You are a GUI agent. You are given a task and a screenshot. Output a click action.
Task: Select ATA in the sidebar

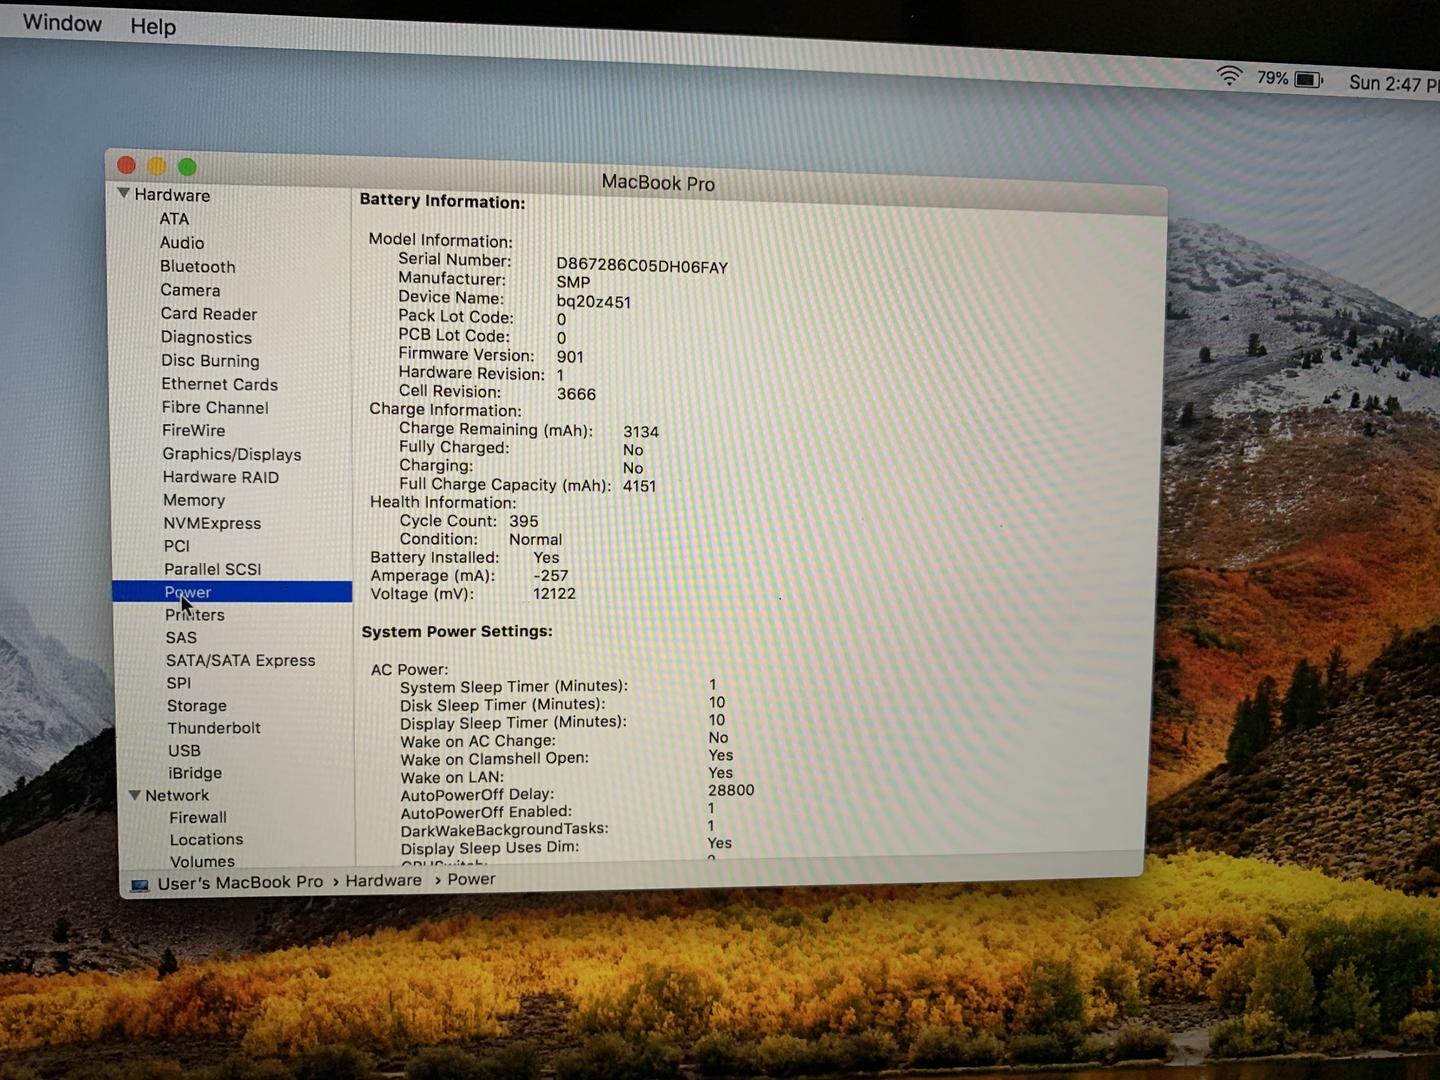point(174,219)
